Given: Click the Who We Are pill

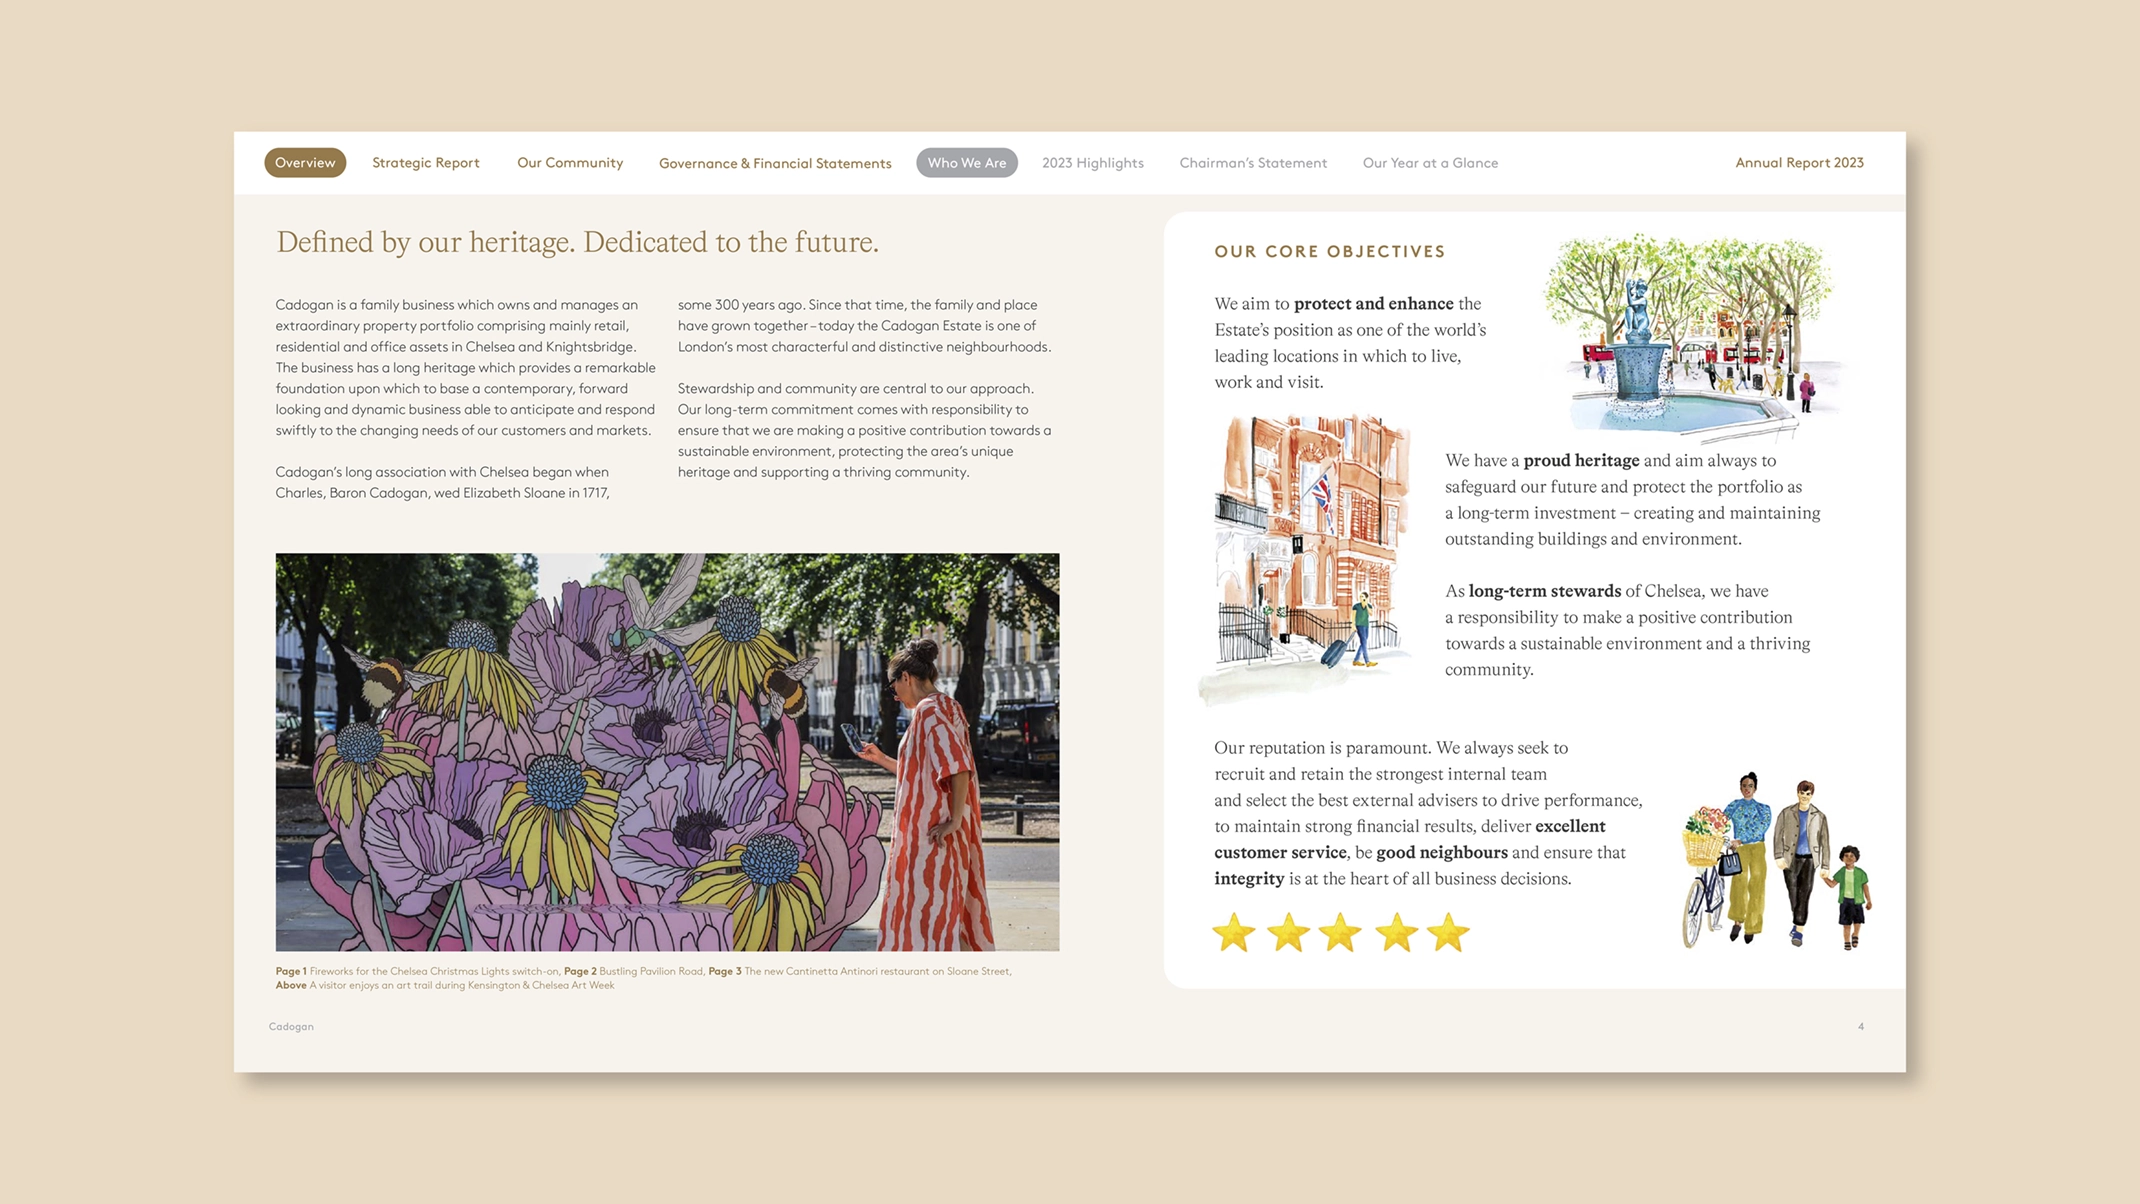Looking at the screenshot, I should click(x=966, y=163).
